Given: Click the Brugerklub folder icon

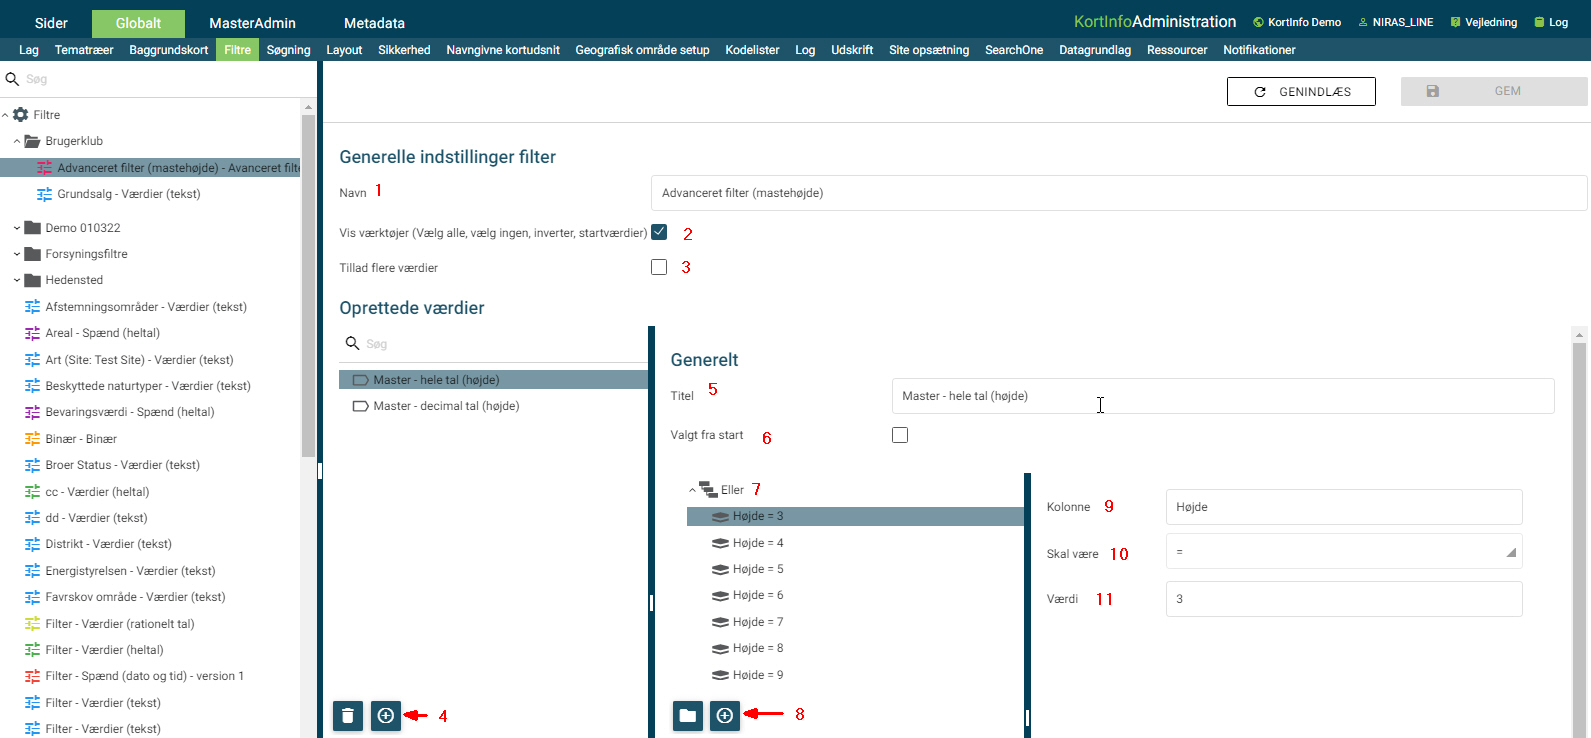Looking at the screenshot, I should [x=32, y=141].
